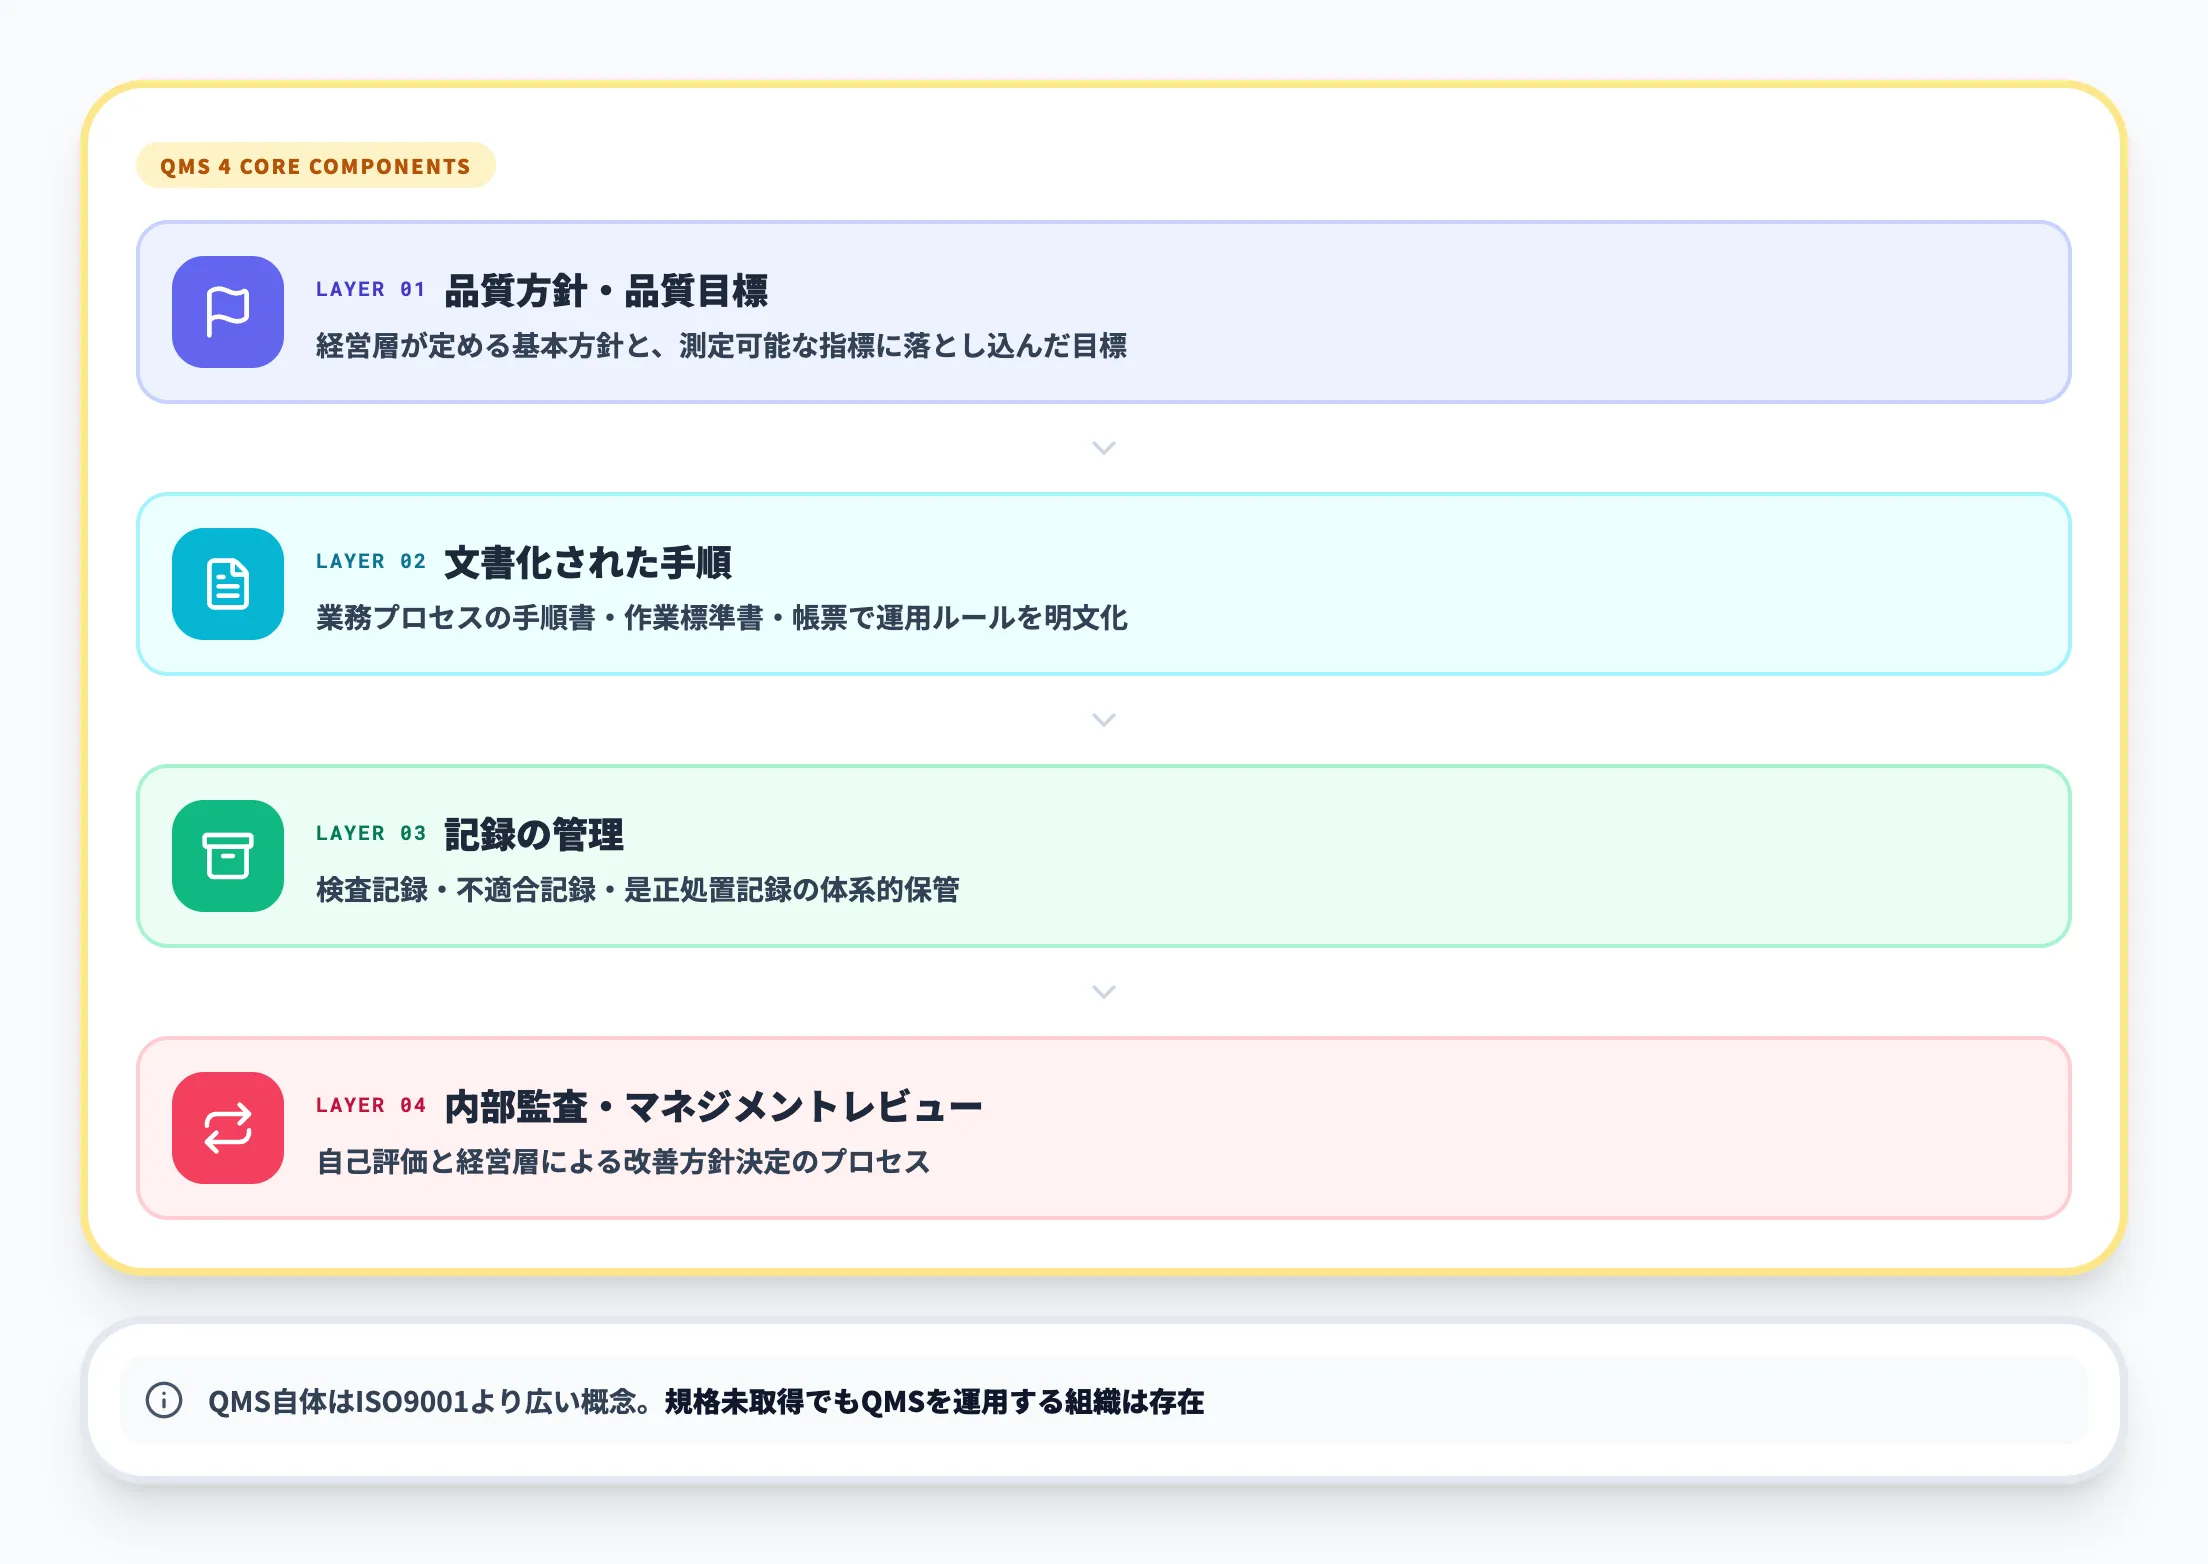Image resolution: width=2208 pixels, height=1564 pixels.
Task: Select the QMS 4 CORE COMPONENTS badge
Action: pyautogui.click(x=316, y=166)
